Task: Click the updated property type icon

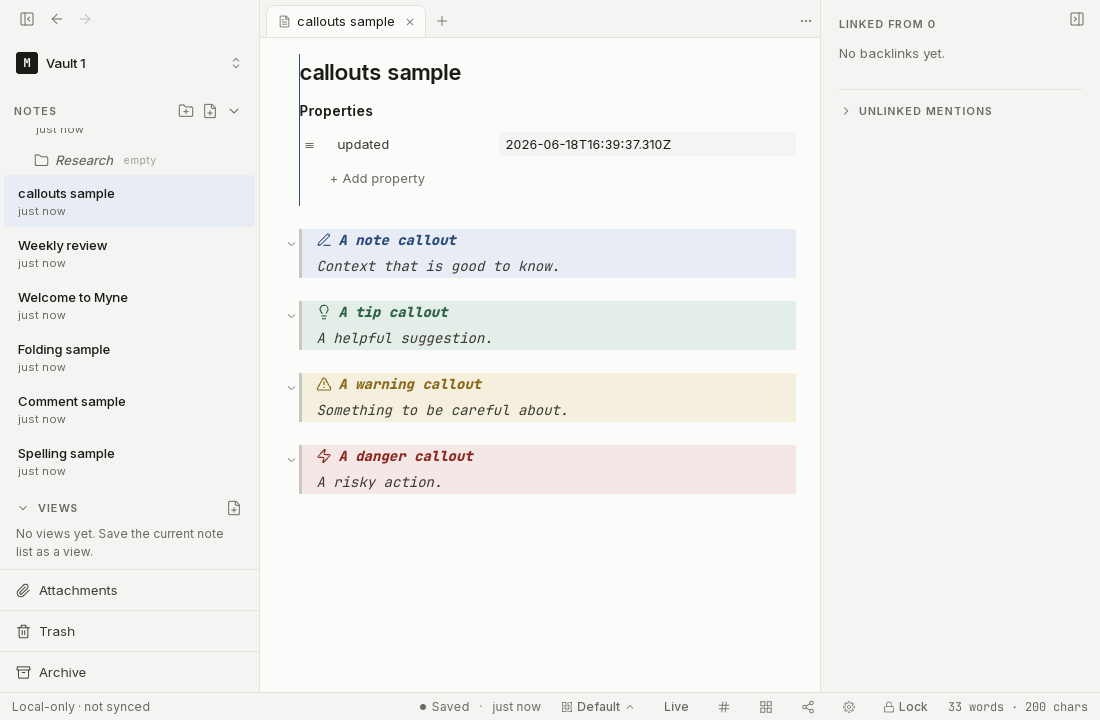Action: pos(309,145)
